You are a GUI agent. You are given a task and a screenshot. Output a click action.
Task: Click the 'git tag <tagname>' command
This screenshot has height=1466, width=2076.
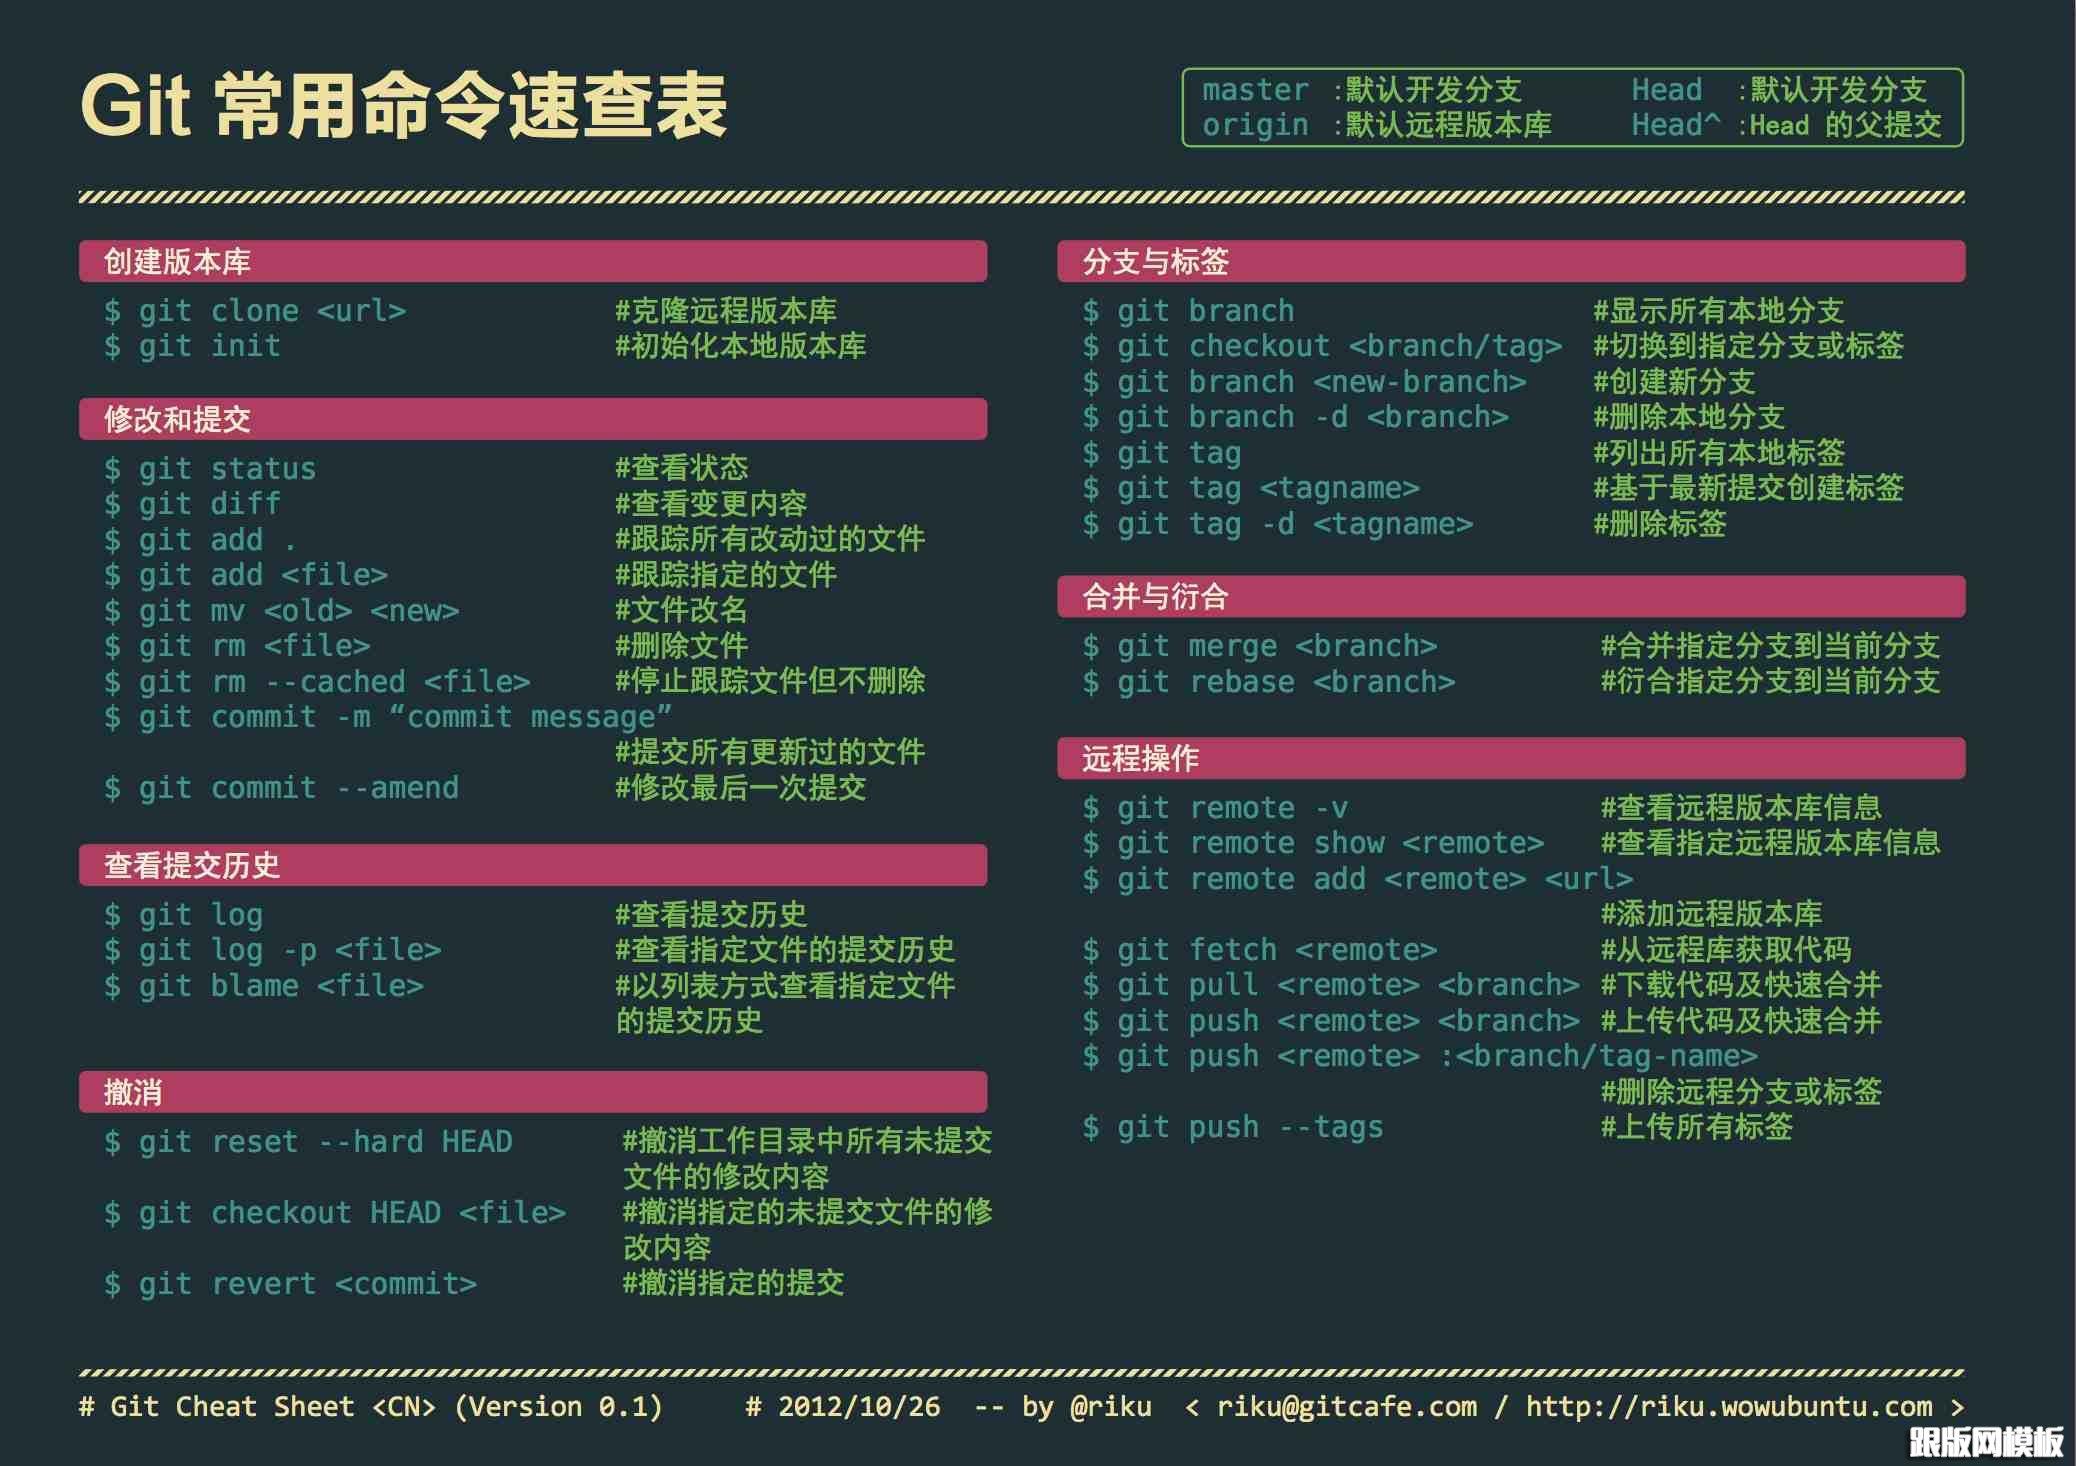click(x=1251, y=488)
